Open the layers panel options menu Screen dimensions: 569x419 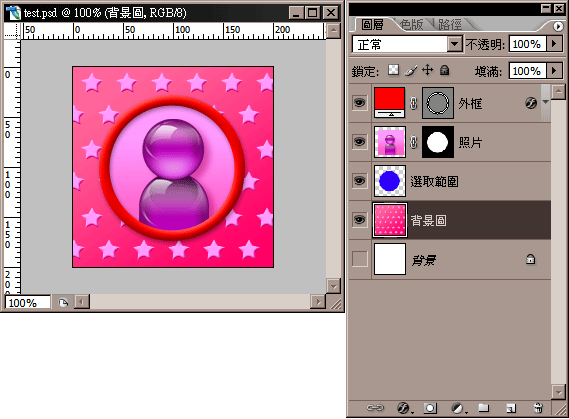coord(558,26)
